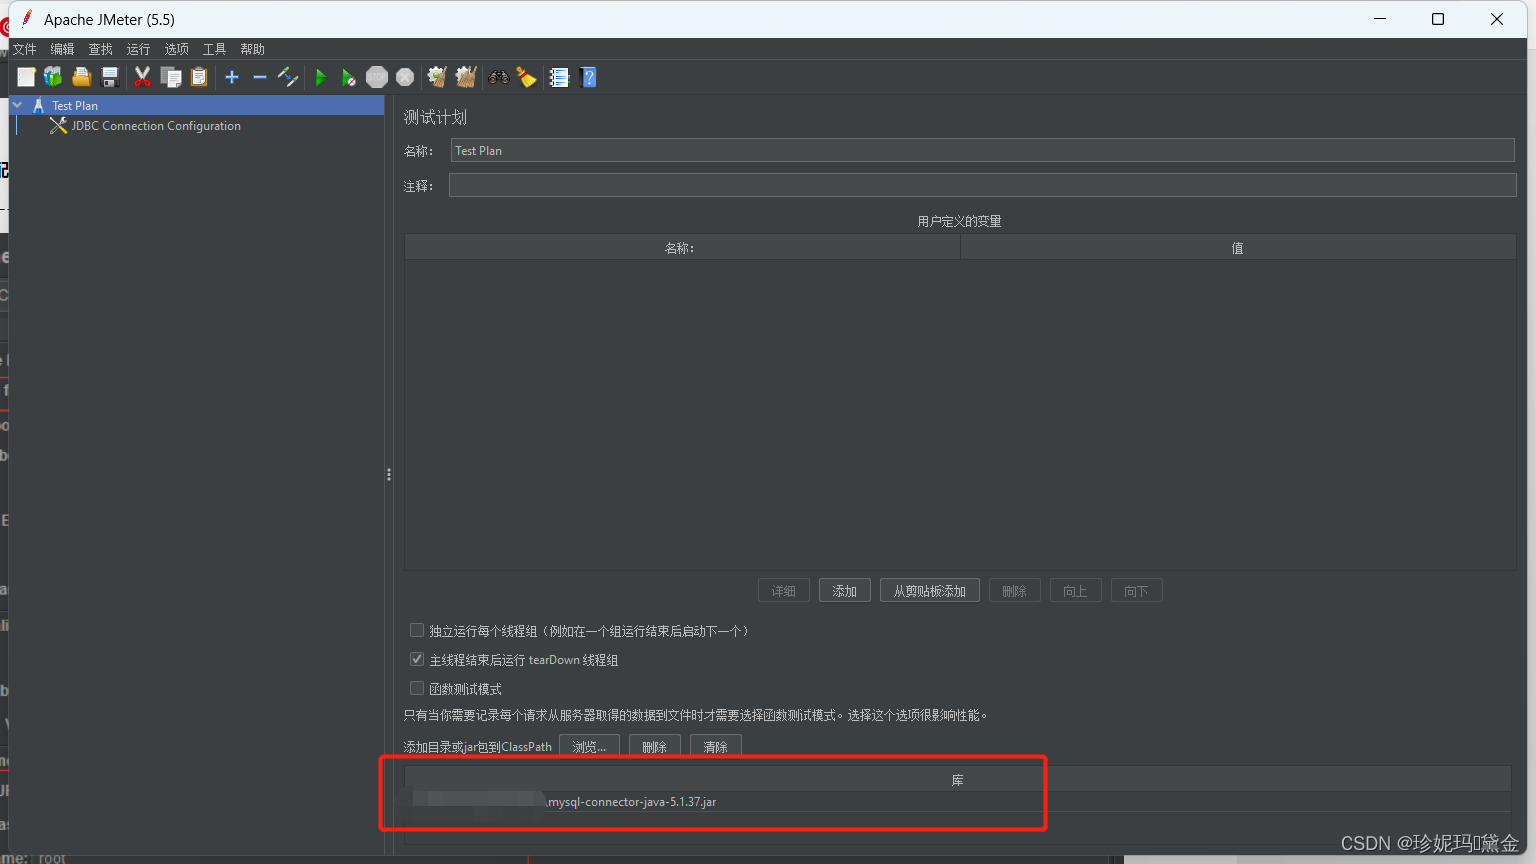The width and height of the screenshot is (1536, 864).
Task: Open the 运行 menu
Action: (x=139, y=49)
